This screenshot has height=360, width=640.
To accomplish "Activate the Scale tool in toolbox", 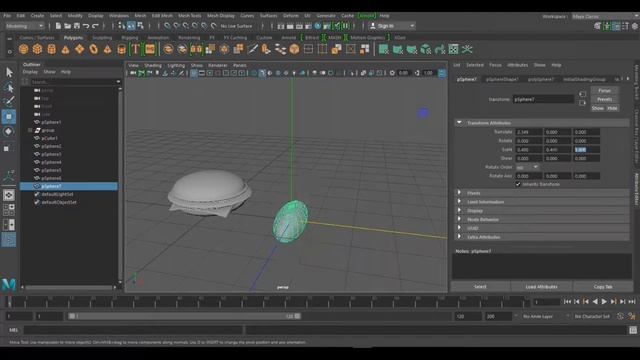I will [x=7, y=148].
